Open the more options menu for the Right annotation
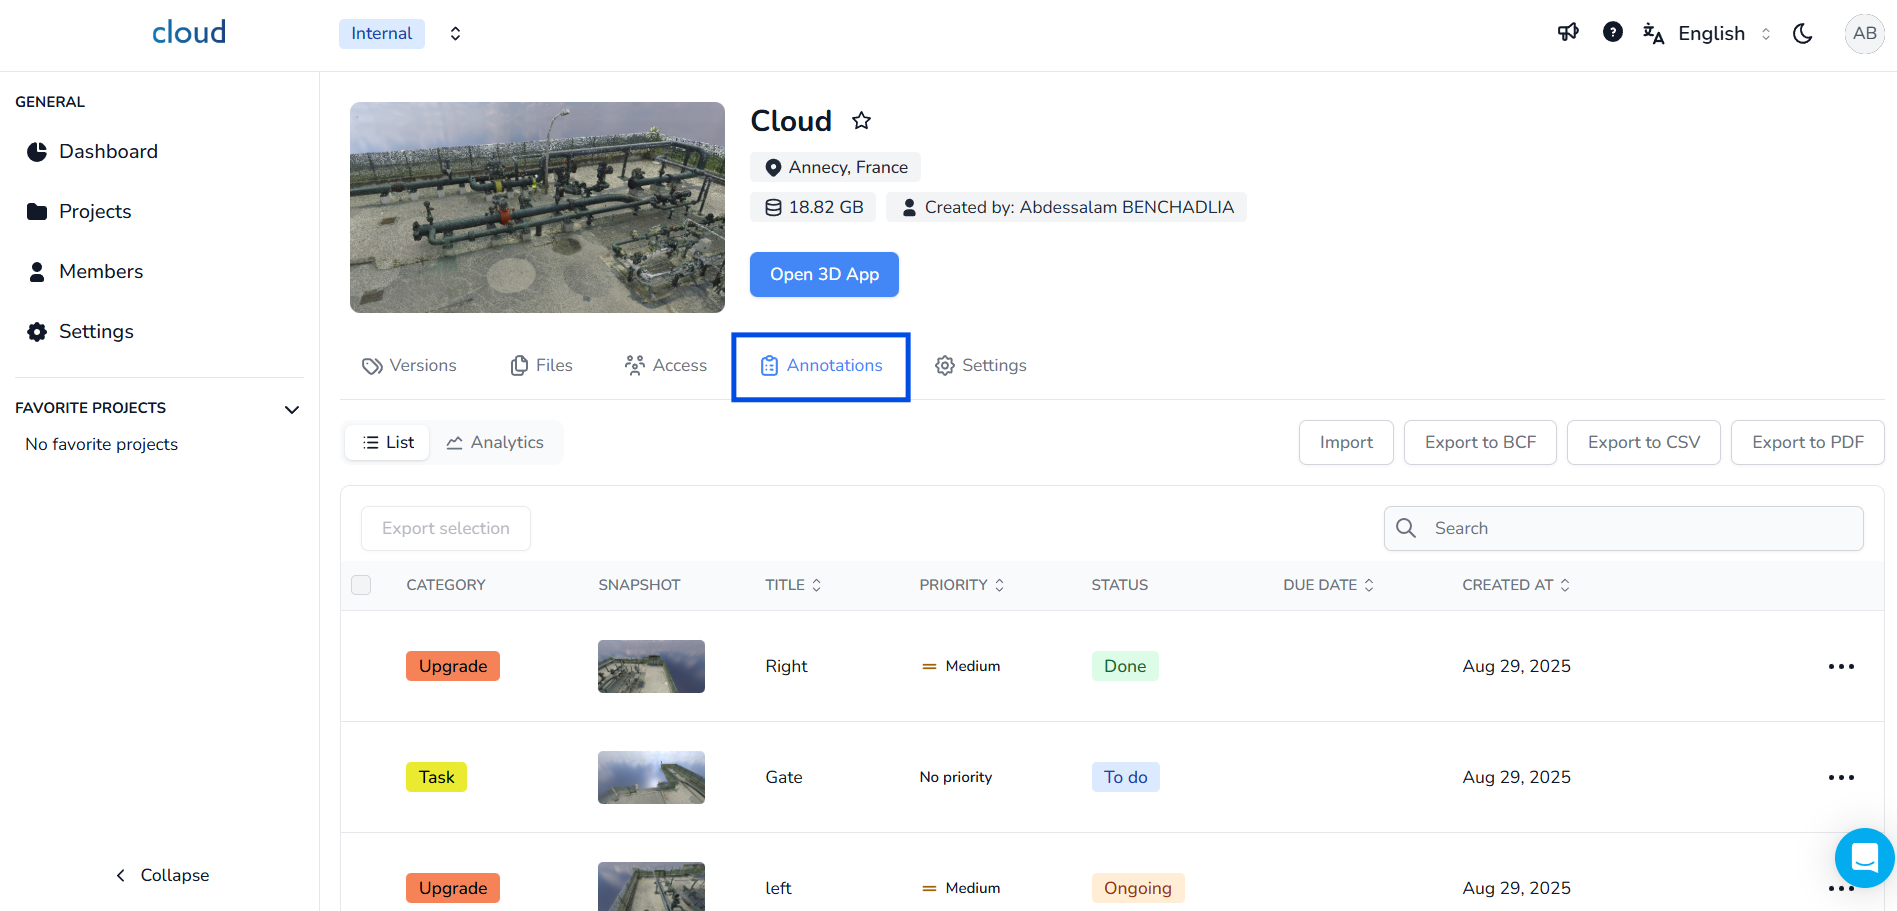This screenshot has width=1897, height=911. [1840, 667]
